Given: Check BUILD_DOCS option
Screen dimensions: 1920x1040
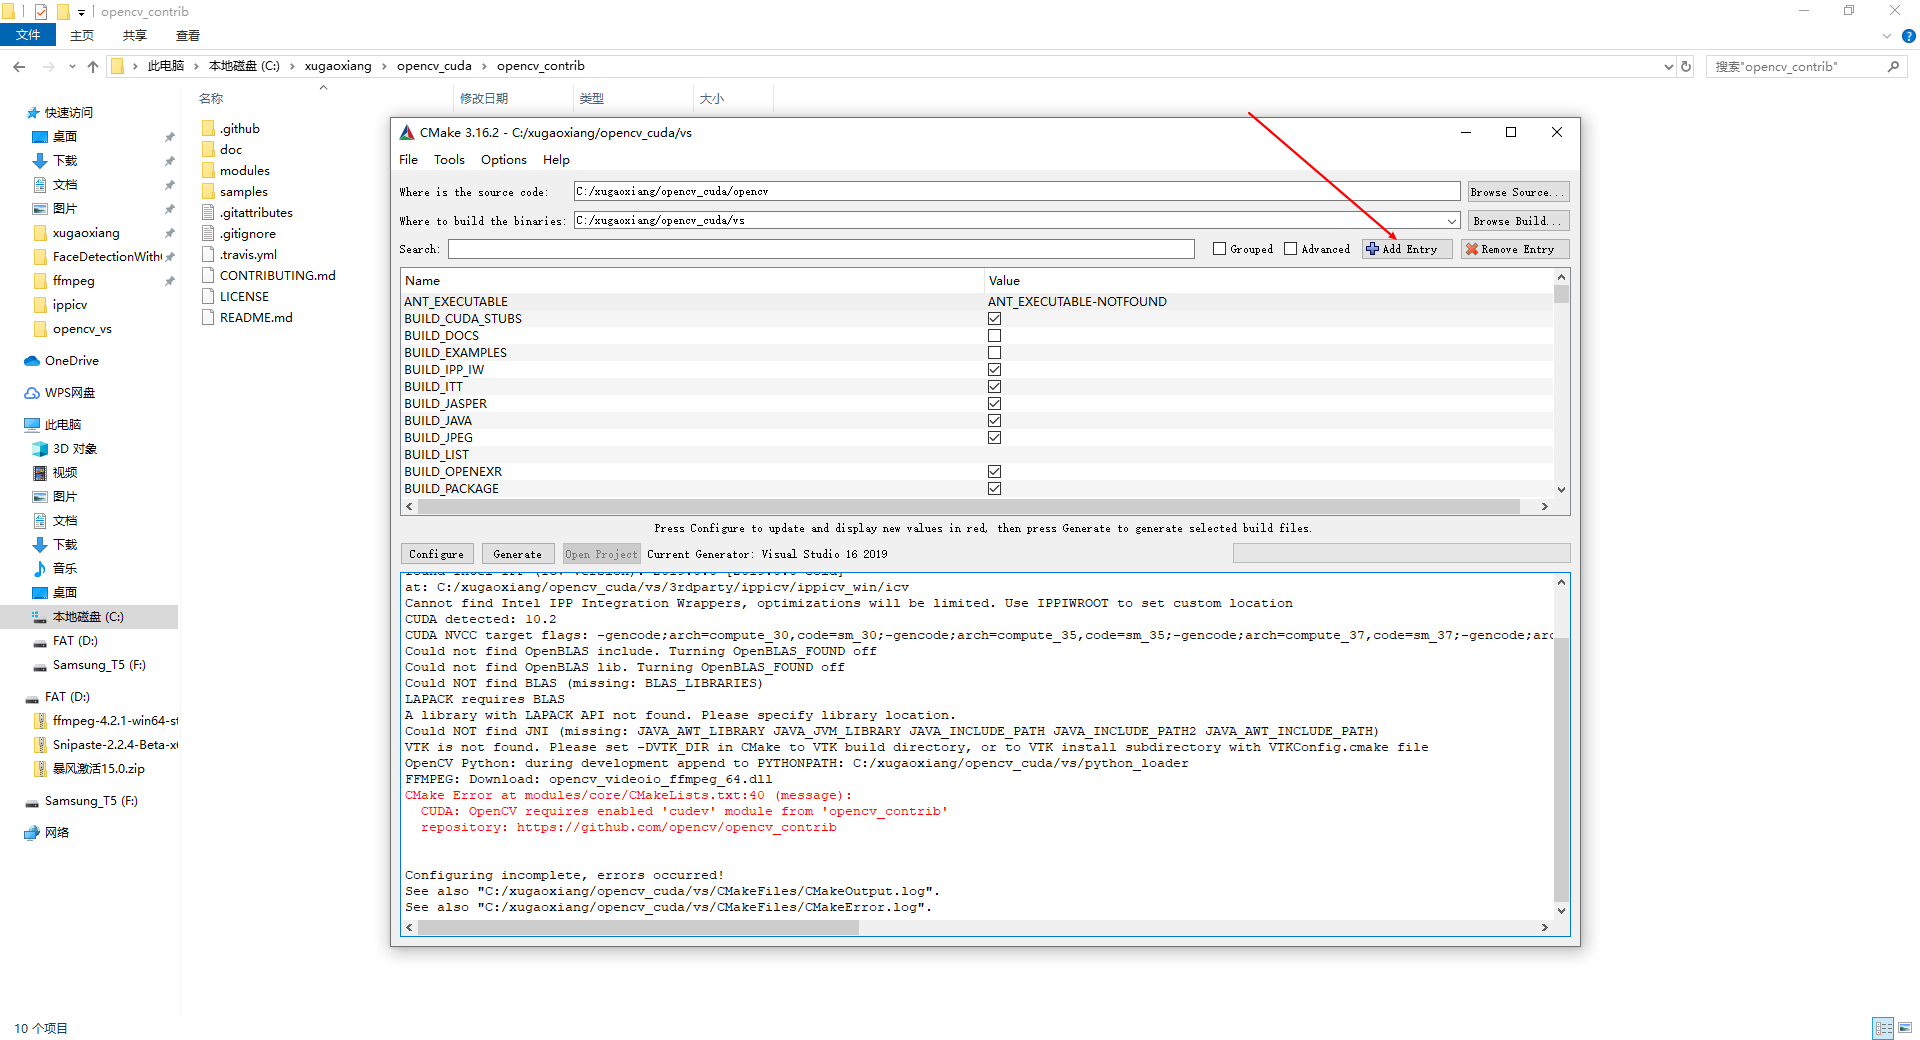Looking at the screenshot, I should [994, 335].
